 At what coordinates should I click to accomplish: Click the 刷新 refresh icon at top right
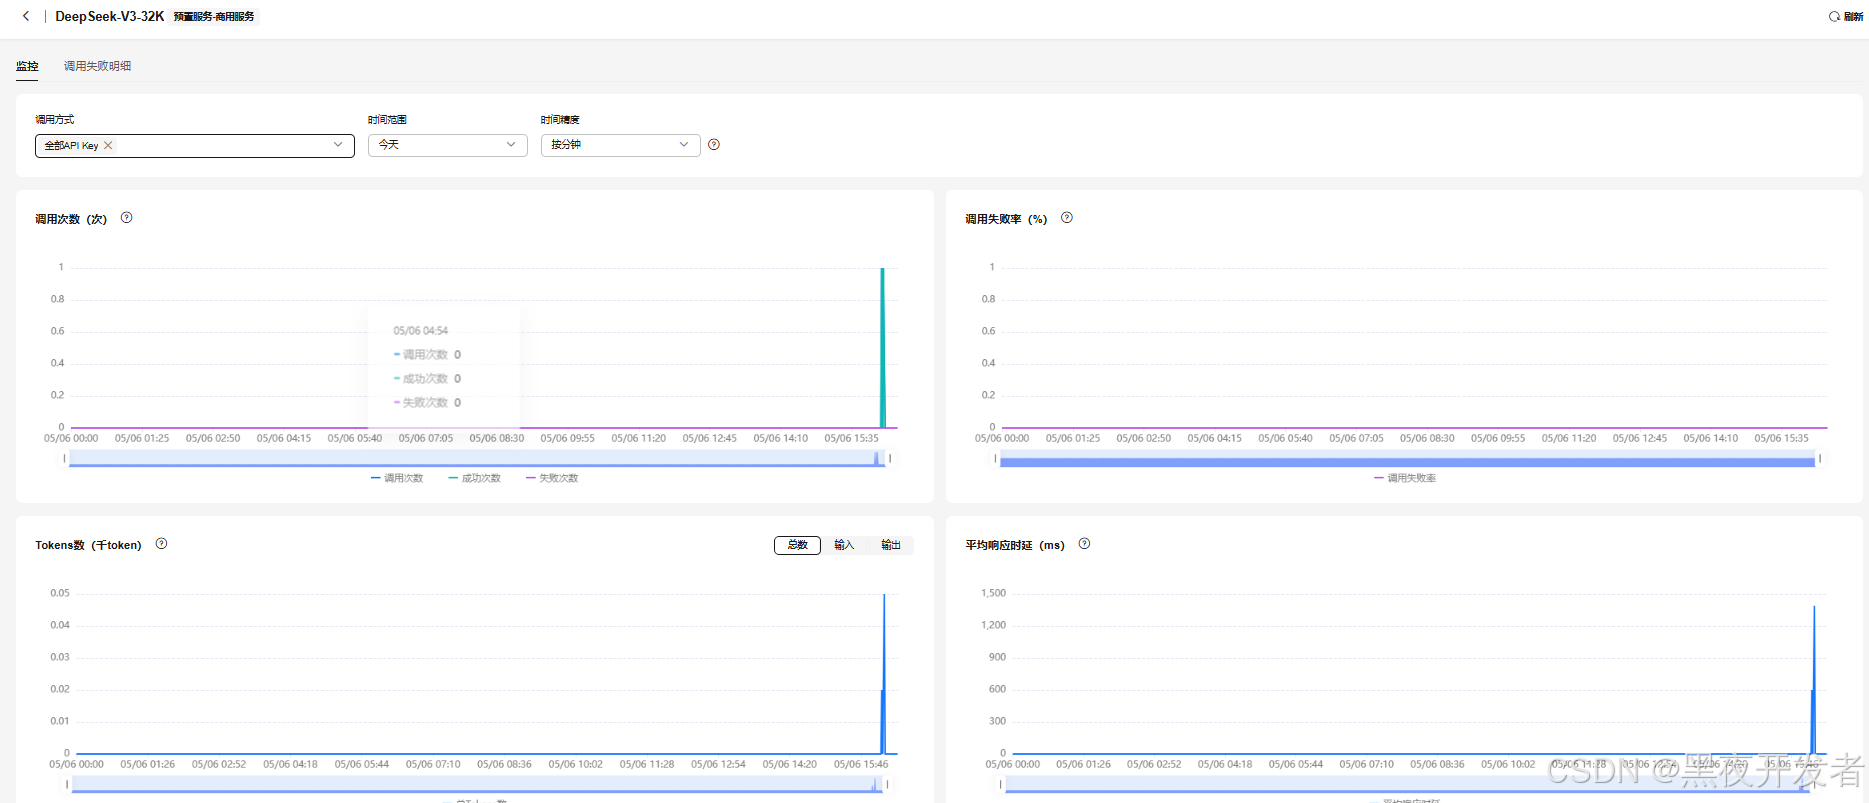tap(1834, 16)
